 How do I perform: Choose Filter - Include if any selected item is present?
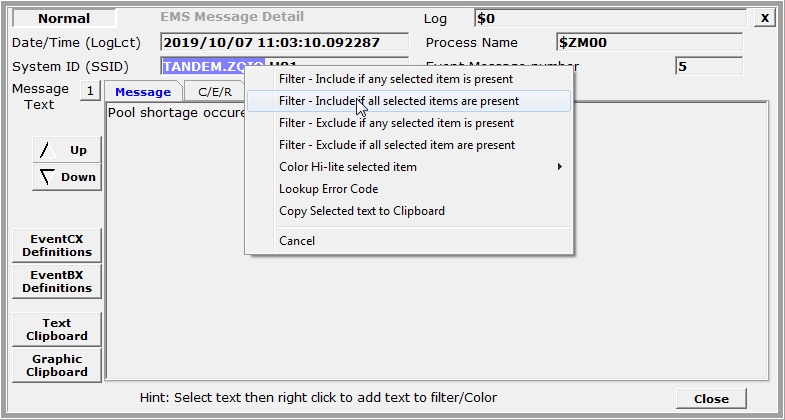point(395,79)
